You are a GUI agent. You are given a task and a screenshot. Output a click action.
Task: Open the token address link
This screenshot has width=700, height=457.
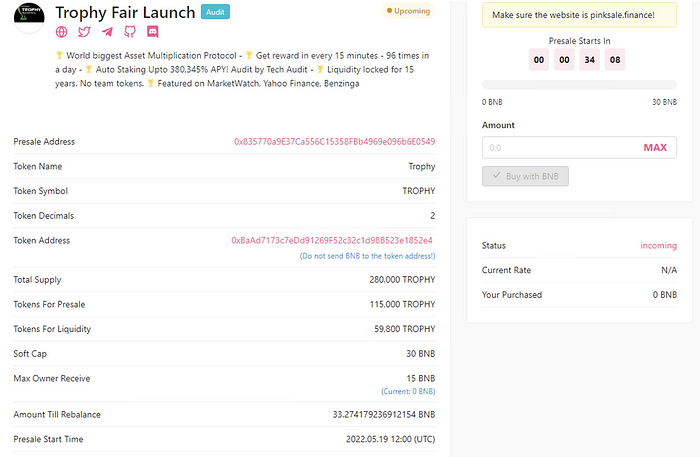tap(332, 240)
